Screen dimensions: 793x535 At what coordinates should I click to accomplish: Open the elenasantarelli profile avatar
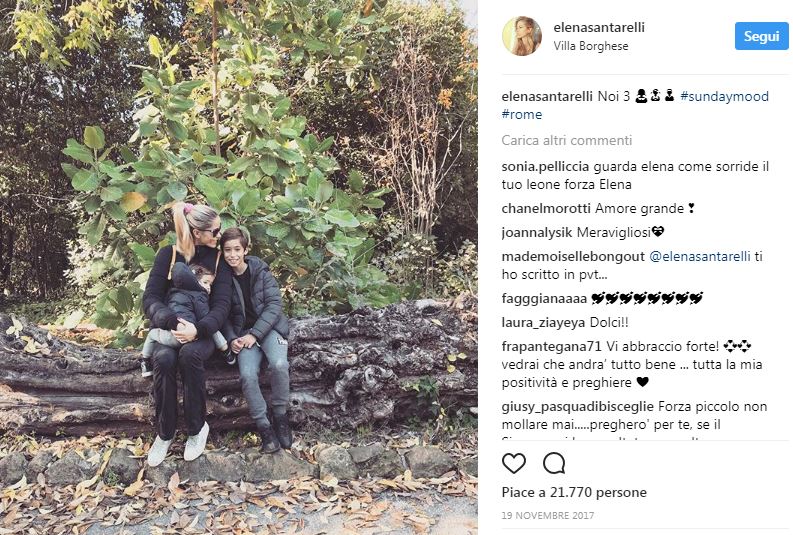[x=522, y=36]
